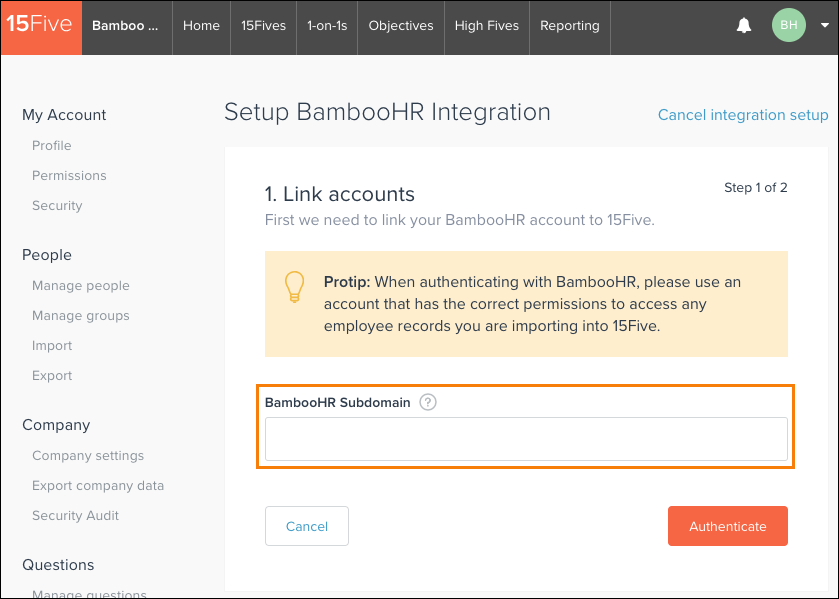Open the Bamboo company menu
Screen dimensions: 839x599
tap(125, 26)
